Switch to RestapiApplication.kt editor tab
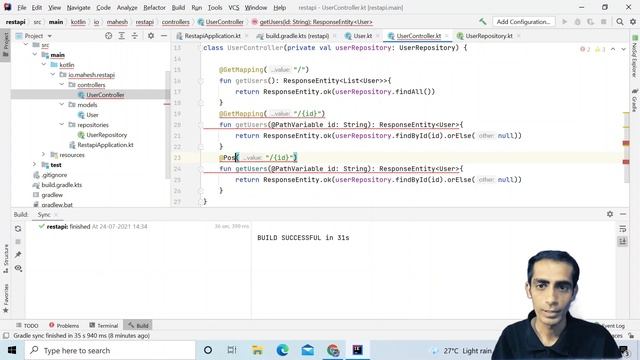640x360 pixels. click(212, 36)
